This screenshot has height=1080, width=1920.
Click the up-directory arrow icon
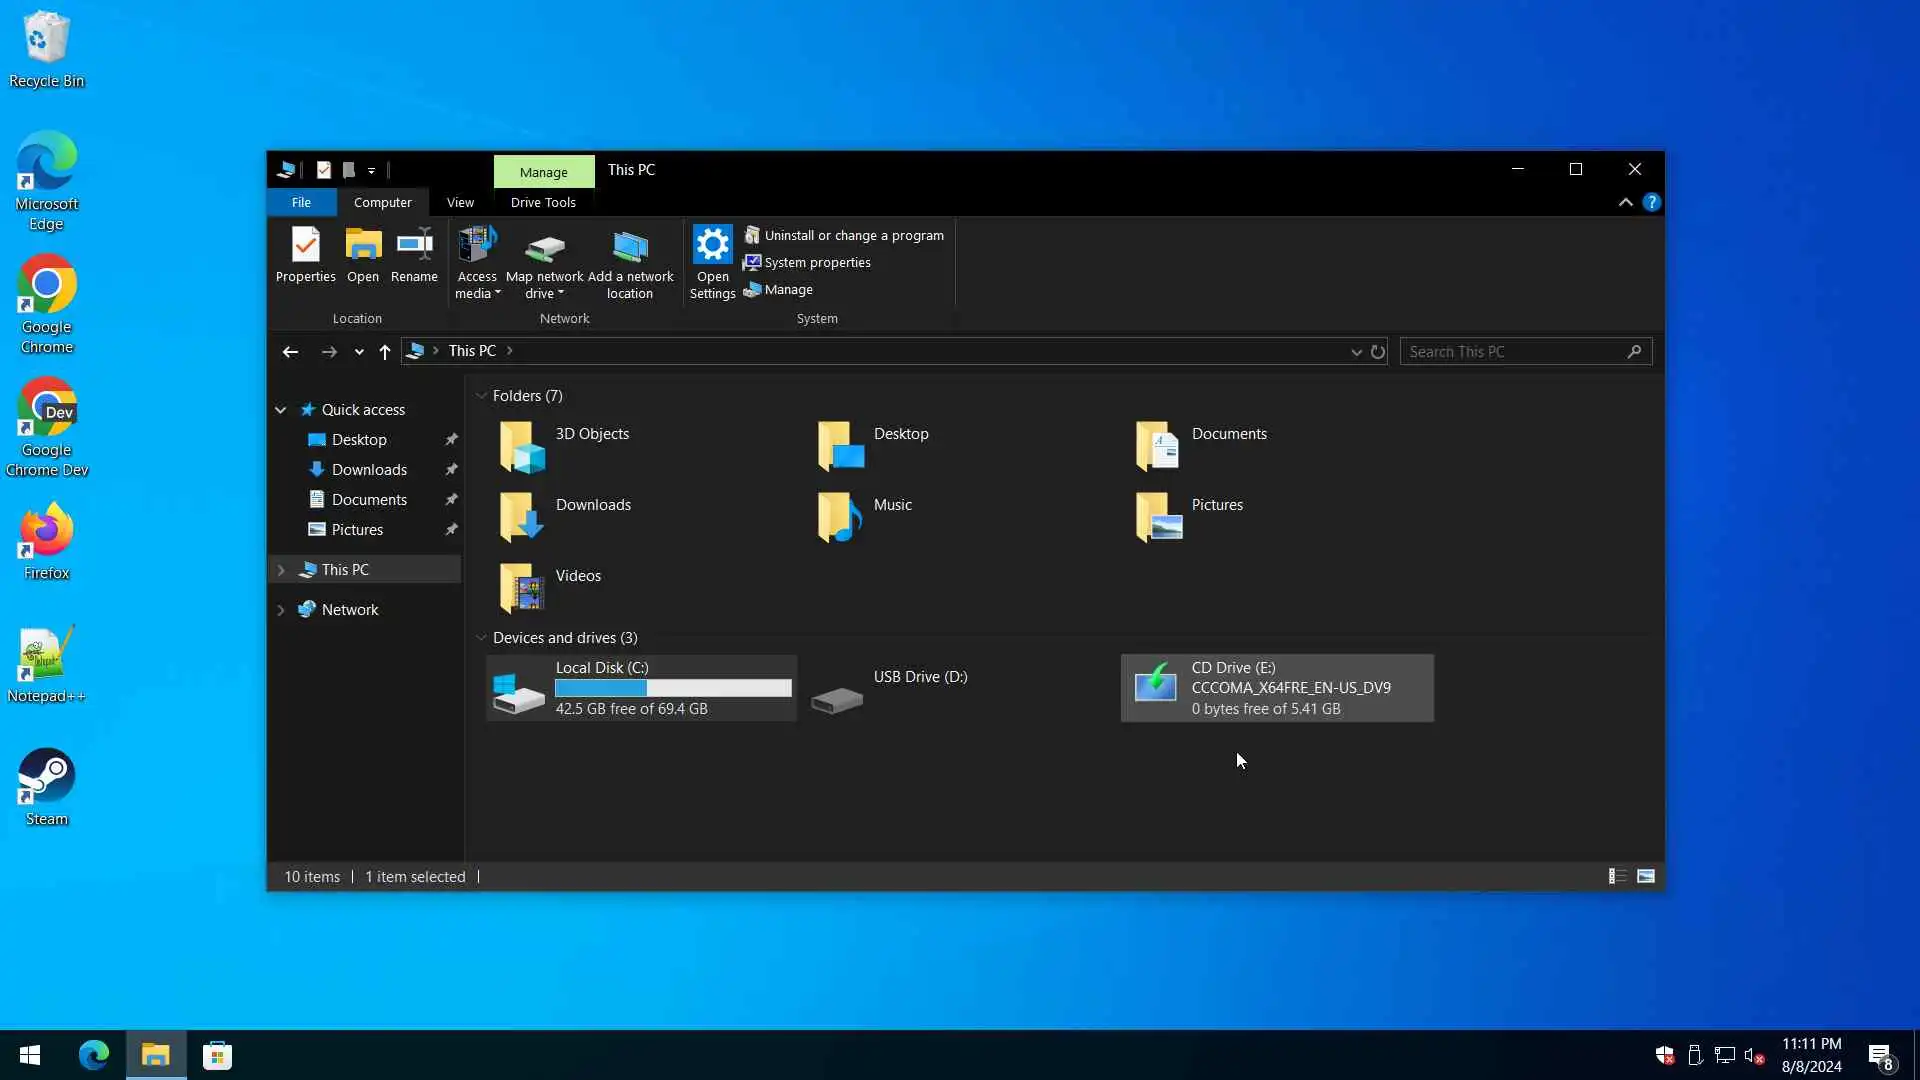384,352
